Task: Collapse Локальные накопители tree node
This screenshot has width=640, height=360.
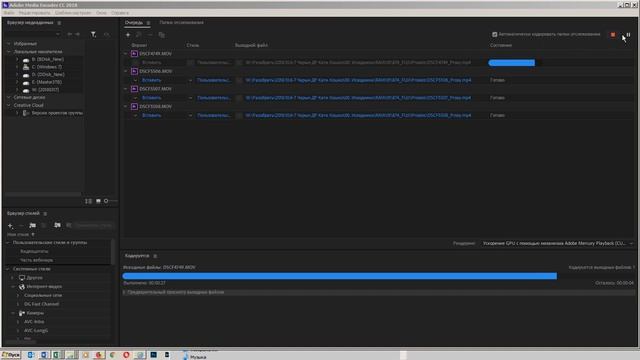Action: pyautogui.click(x=9, y=52)
